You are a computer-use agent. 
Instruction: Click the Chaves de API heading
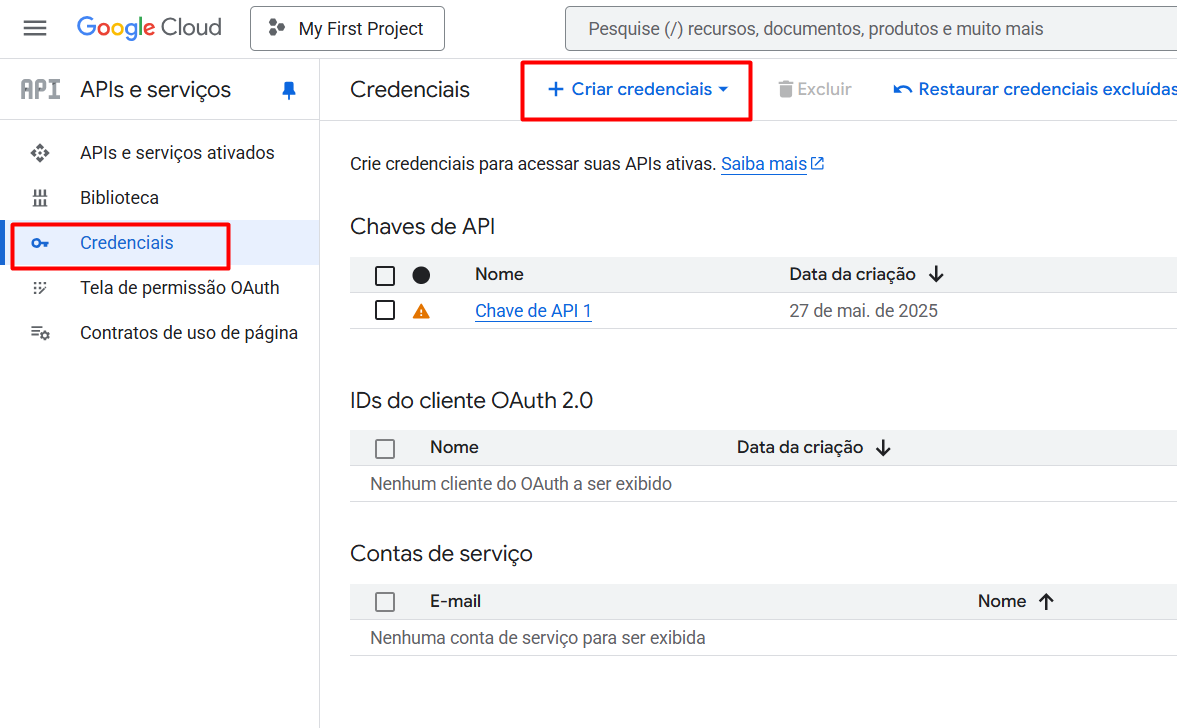tap(423, 227)
